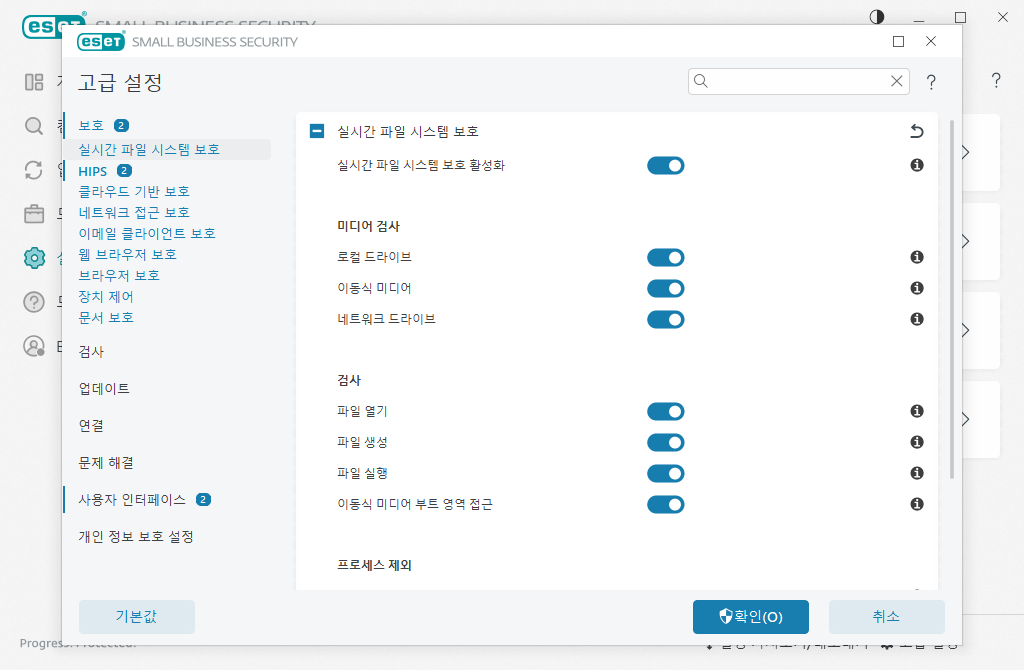
Task: Click inside the settings search field
Action: pos(790,81)
